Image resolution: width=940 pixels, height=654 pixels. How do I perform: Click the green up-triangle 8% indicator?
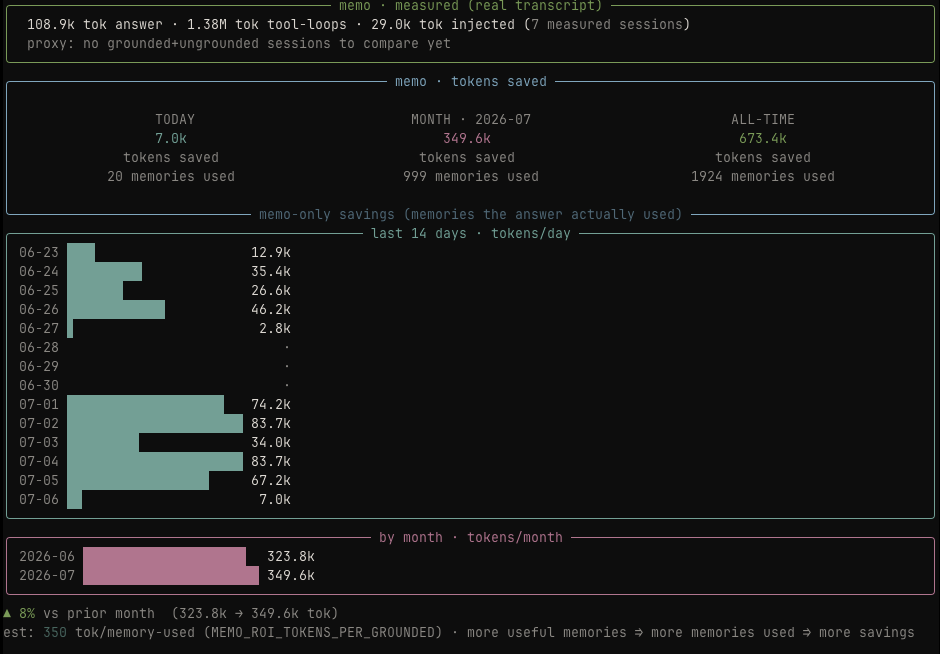pos(19,614)
